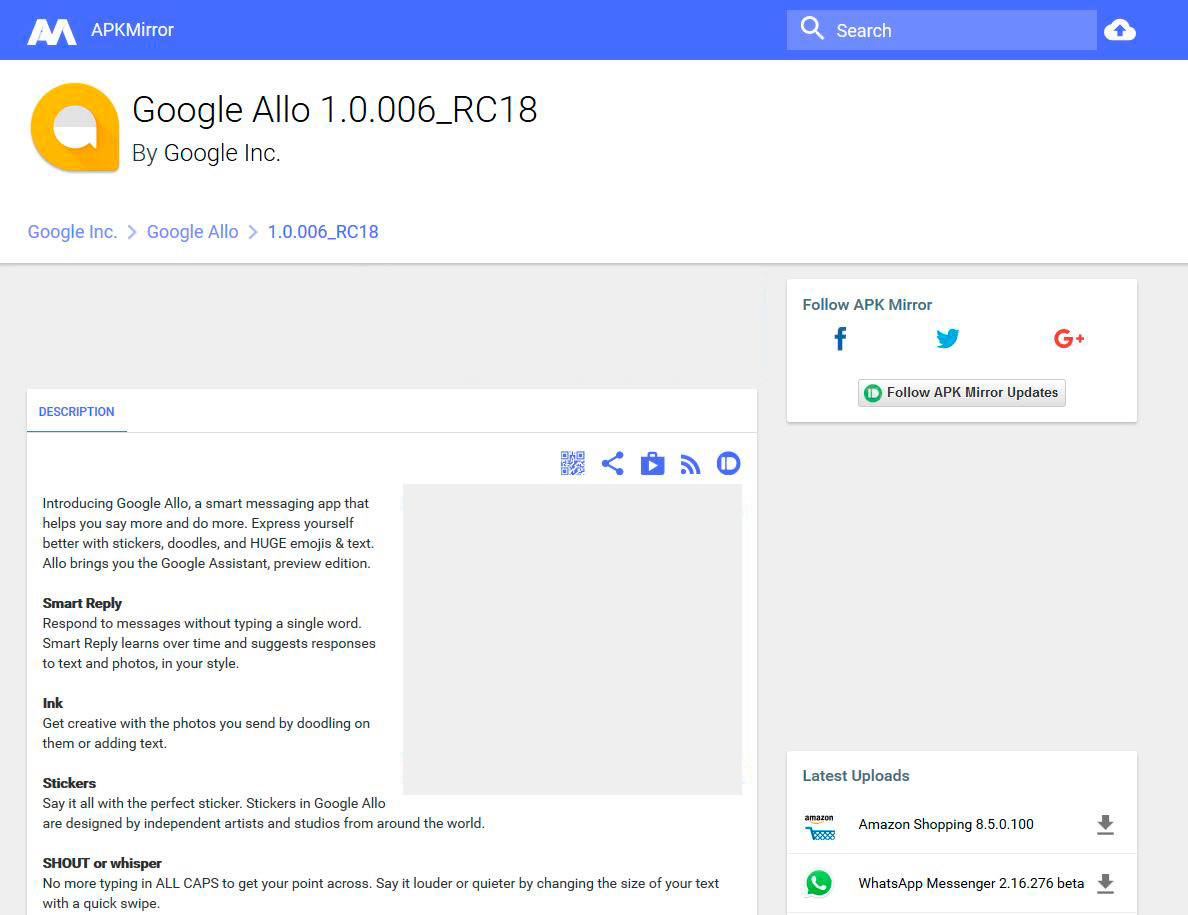
Task: Click the Amazon Shopping app icon
Action: (x=819, y=826)
